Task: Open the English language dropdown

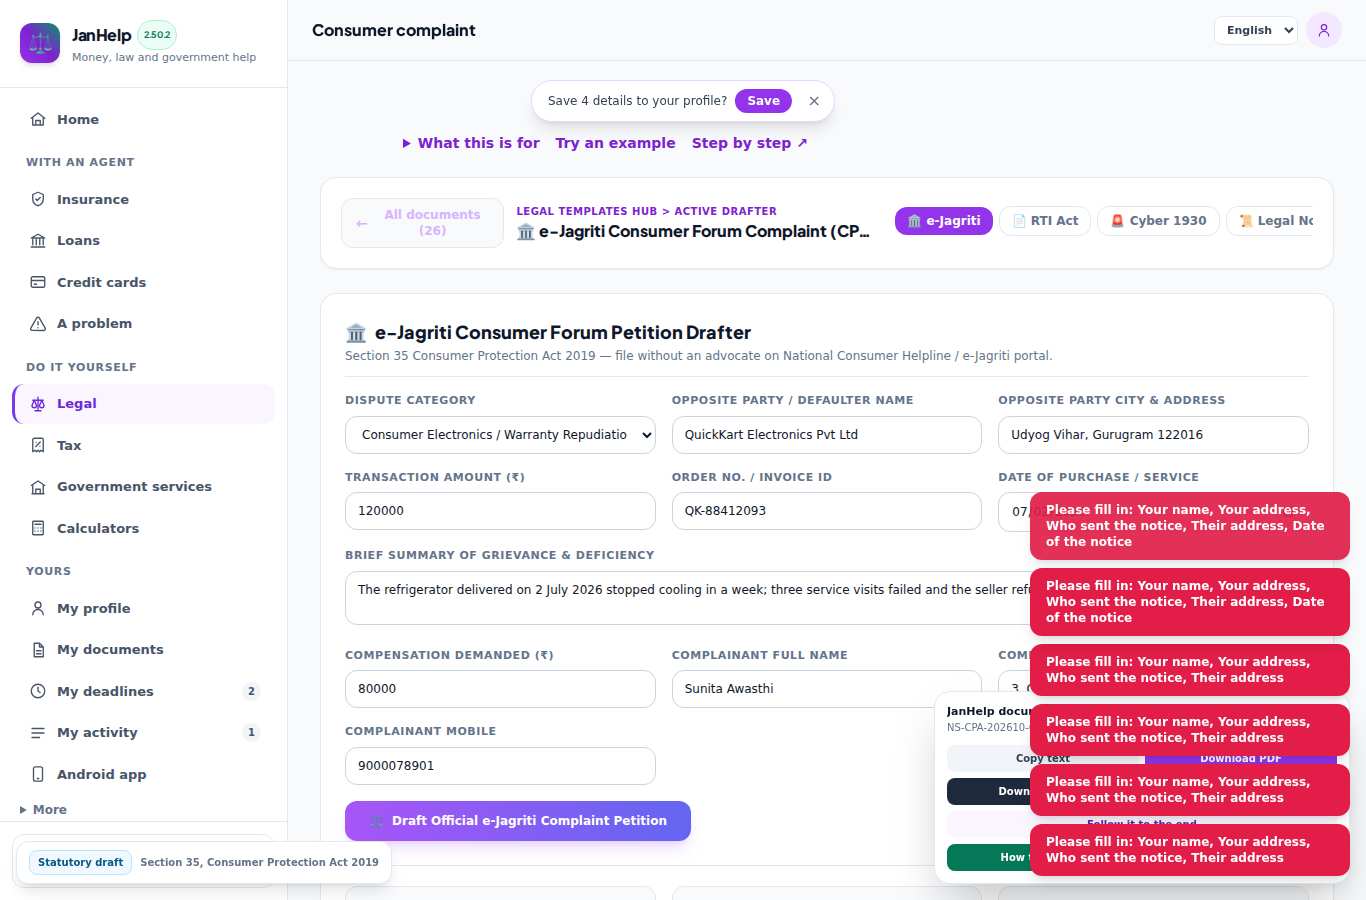Action: pos(1256,30)
